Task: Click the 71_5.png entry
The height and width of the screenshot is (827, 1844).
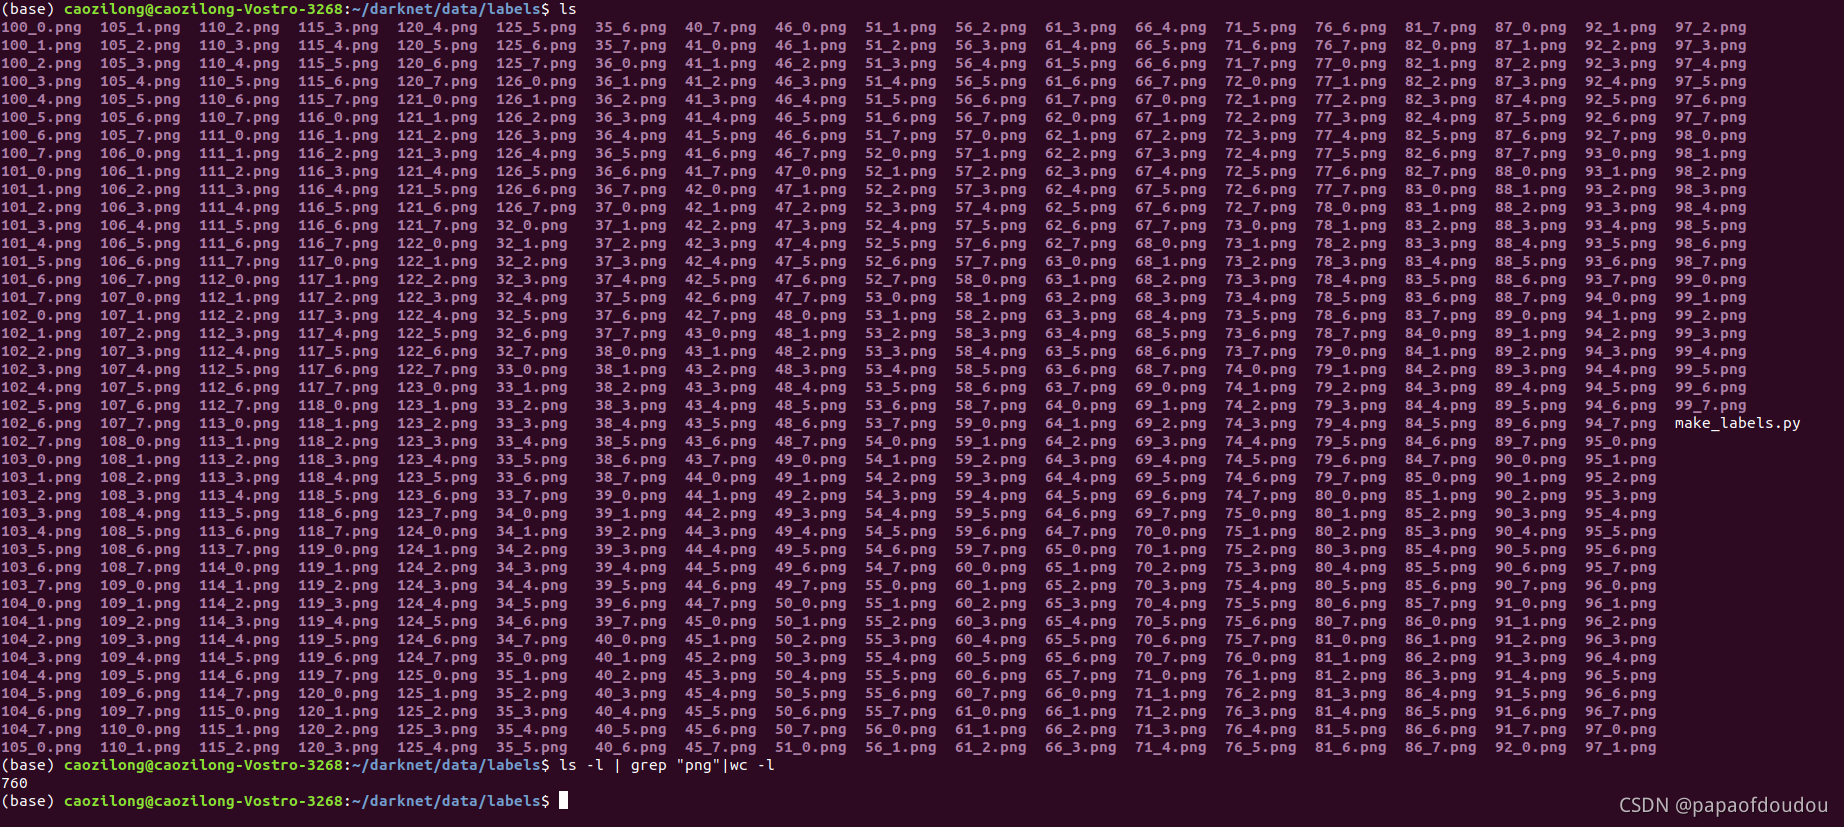Action: coord(1261,27)
